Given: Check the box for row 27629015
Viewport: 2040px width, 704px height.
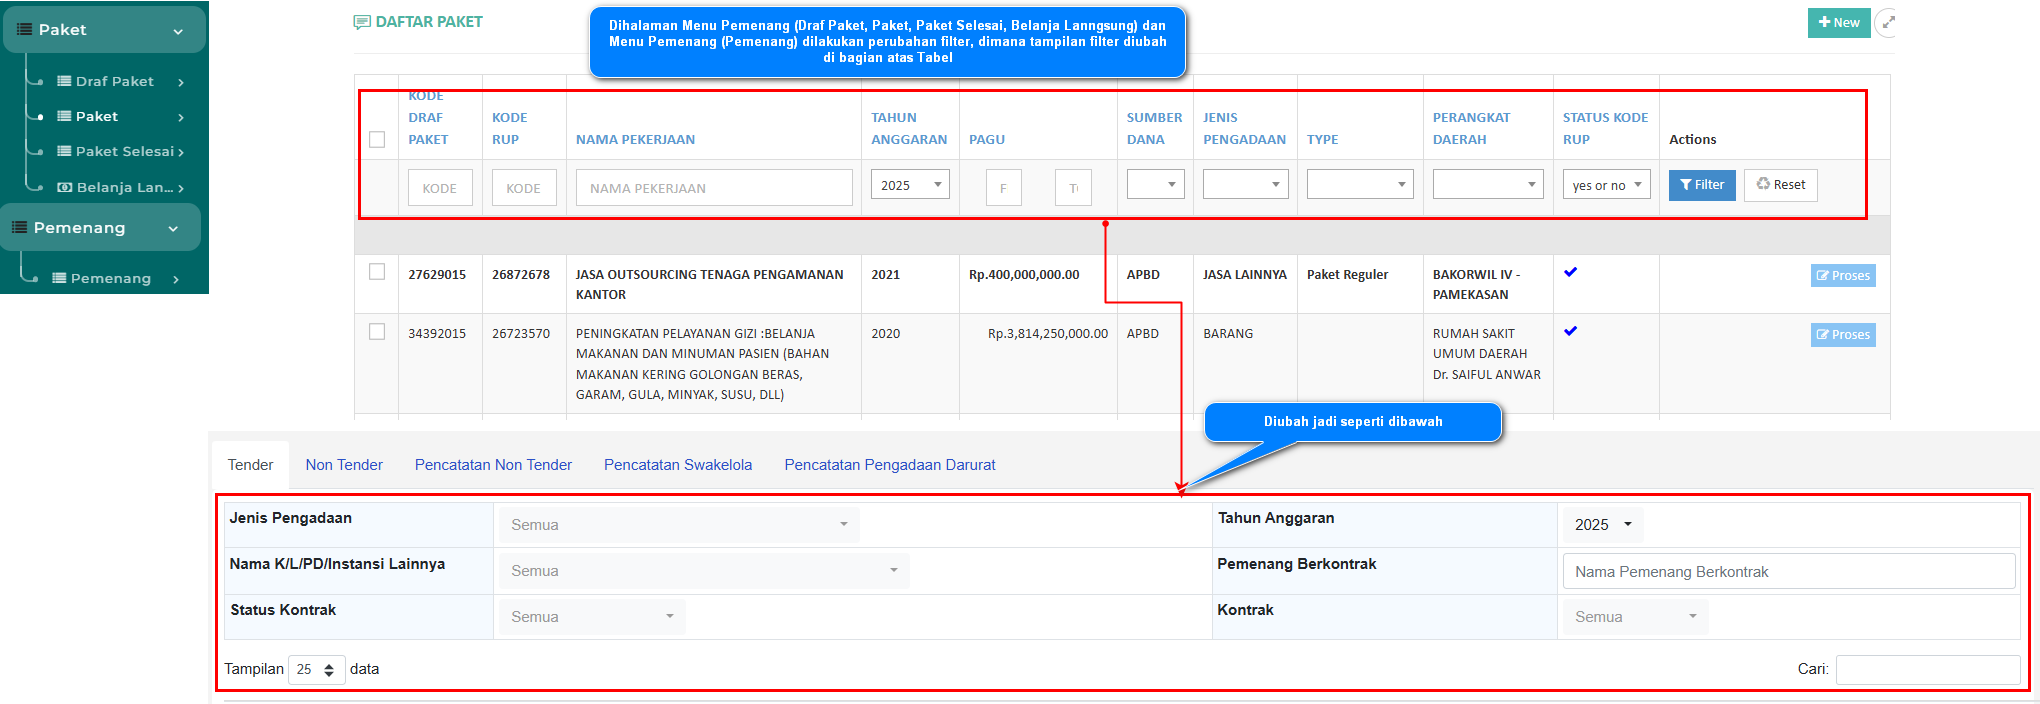Looking at the screenshot, I should click(x=377, y=272).
